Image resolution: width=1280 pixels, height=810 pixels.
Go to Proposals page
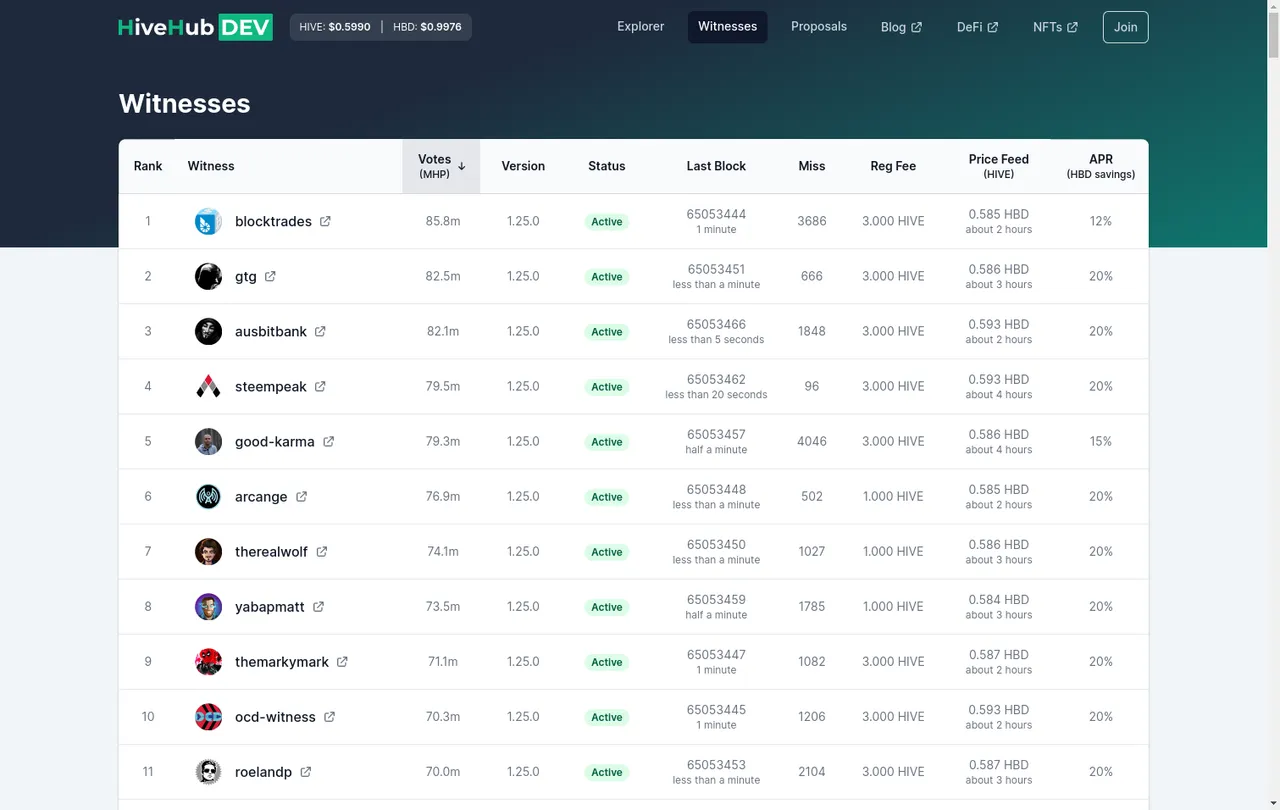819,27
